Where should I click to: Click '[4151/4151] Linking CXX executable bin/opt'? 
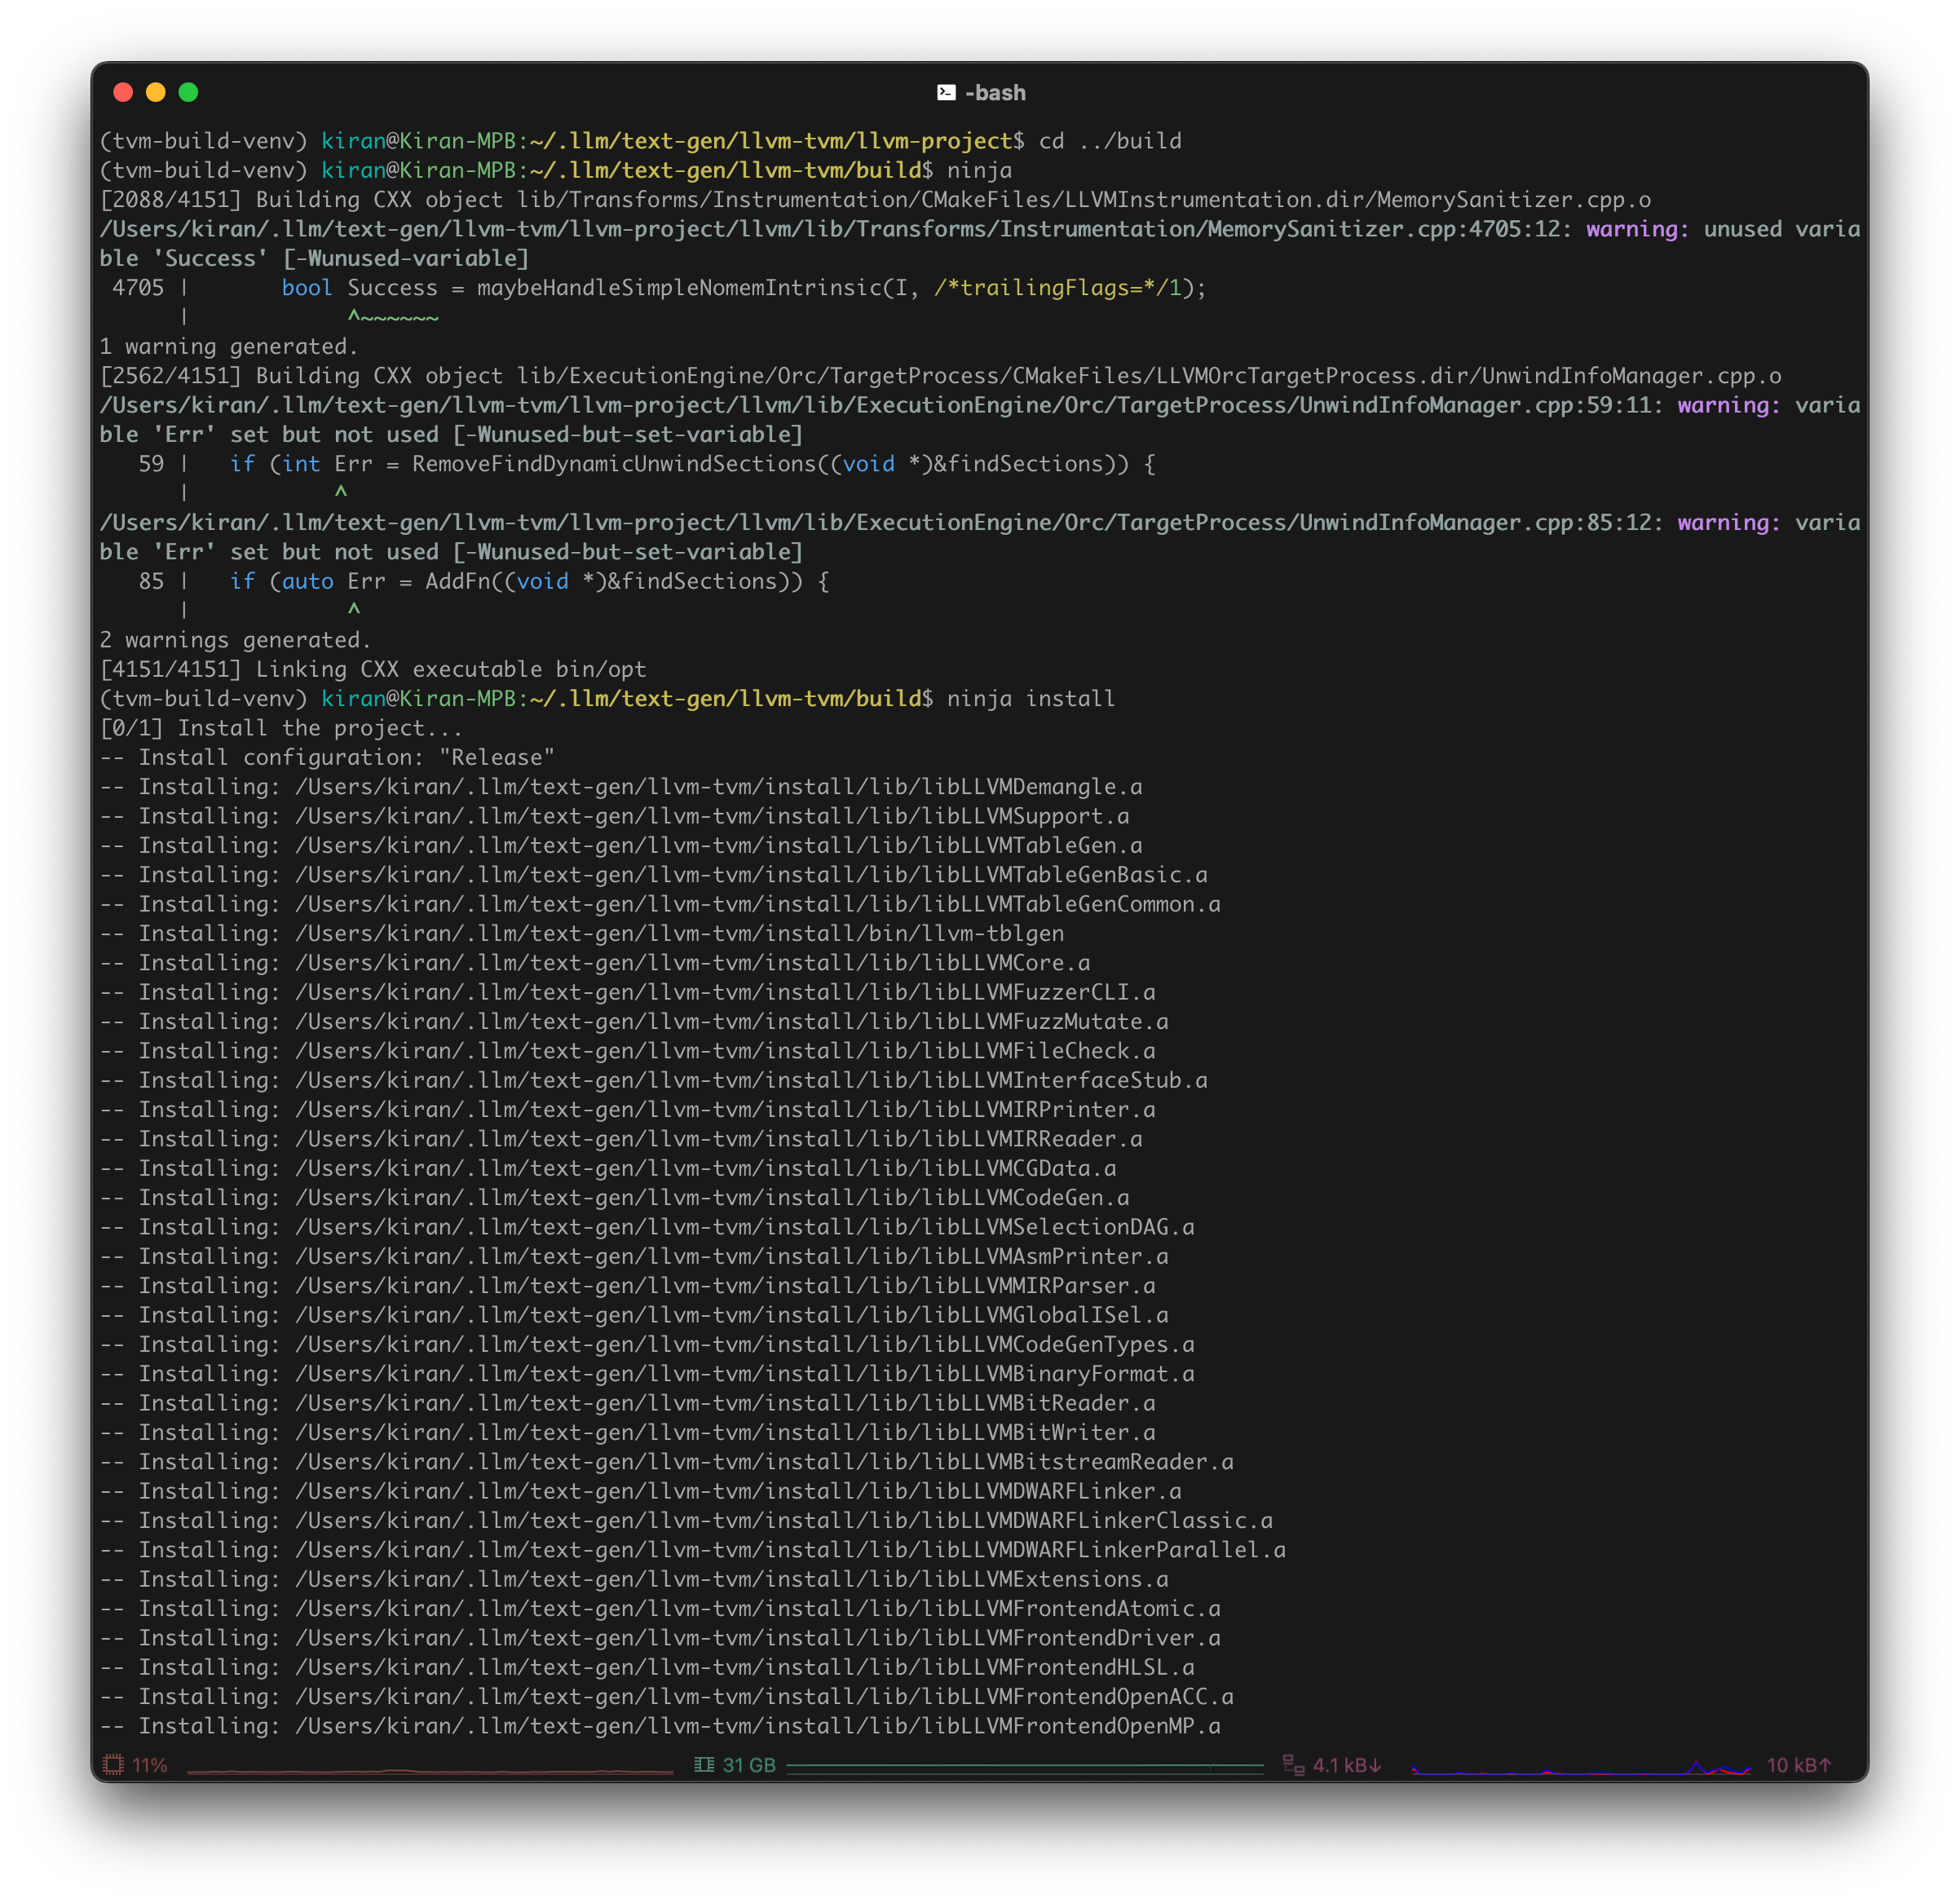click(x=373, y=670)
